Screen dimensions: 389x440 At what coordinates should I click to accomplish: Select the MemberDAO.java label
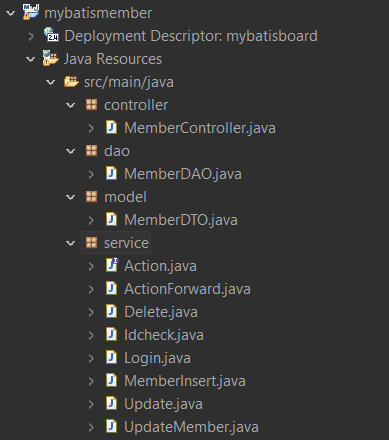[183, 174]
